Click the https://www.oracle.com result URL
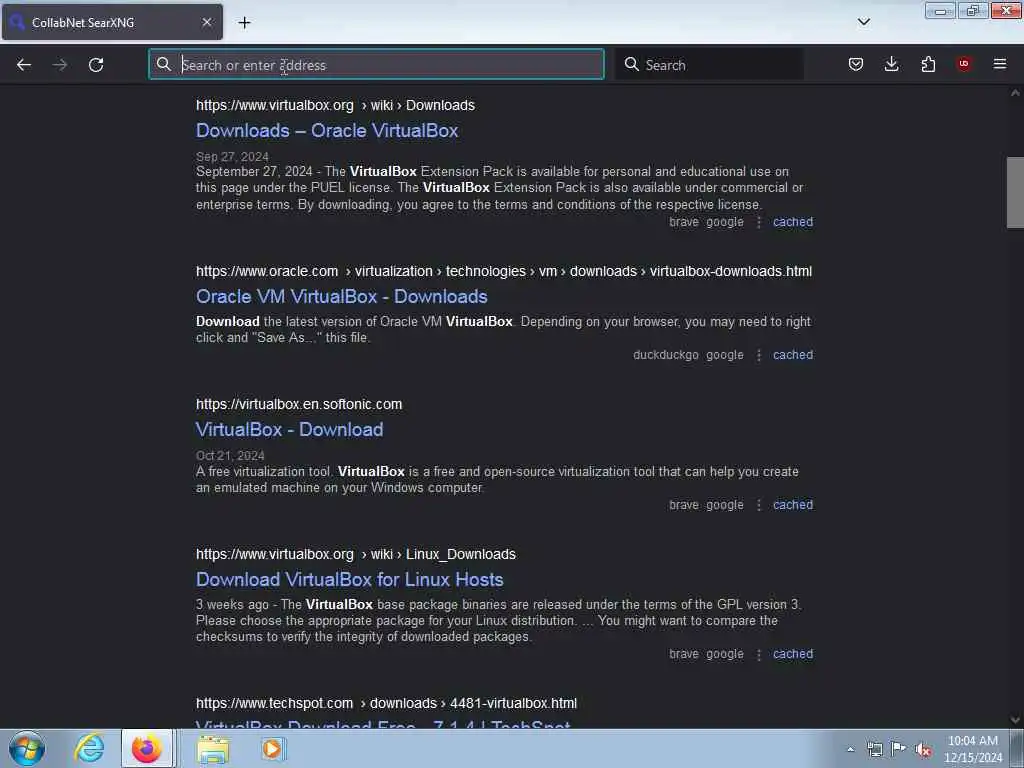The height and width of the screenshot is (768, 1024). click(x=504, y=271)
